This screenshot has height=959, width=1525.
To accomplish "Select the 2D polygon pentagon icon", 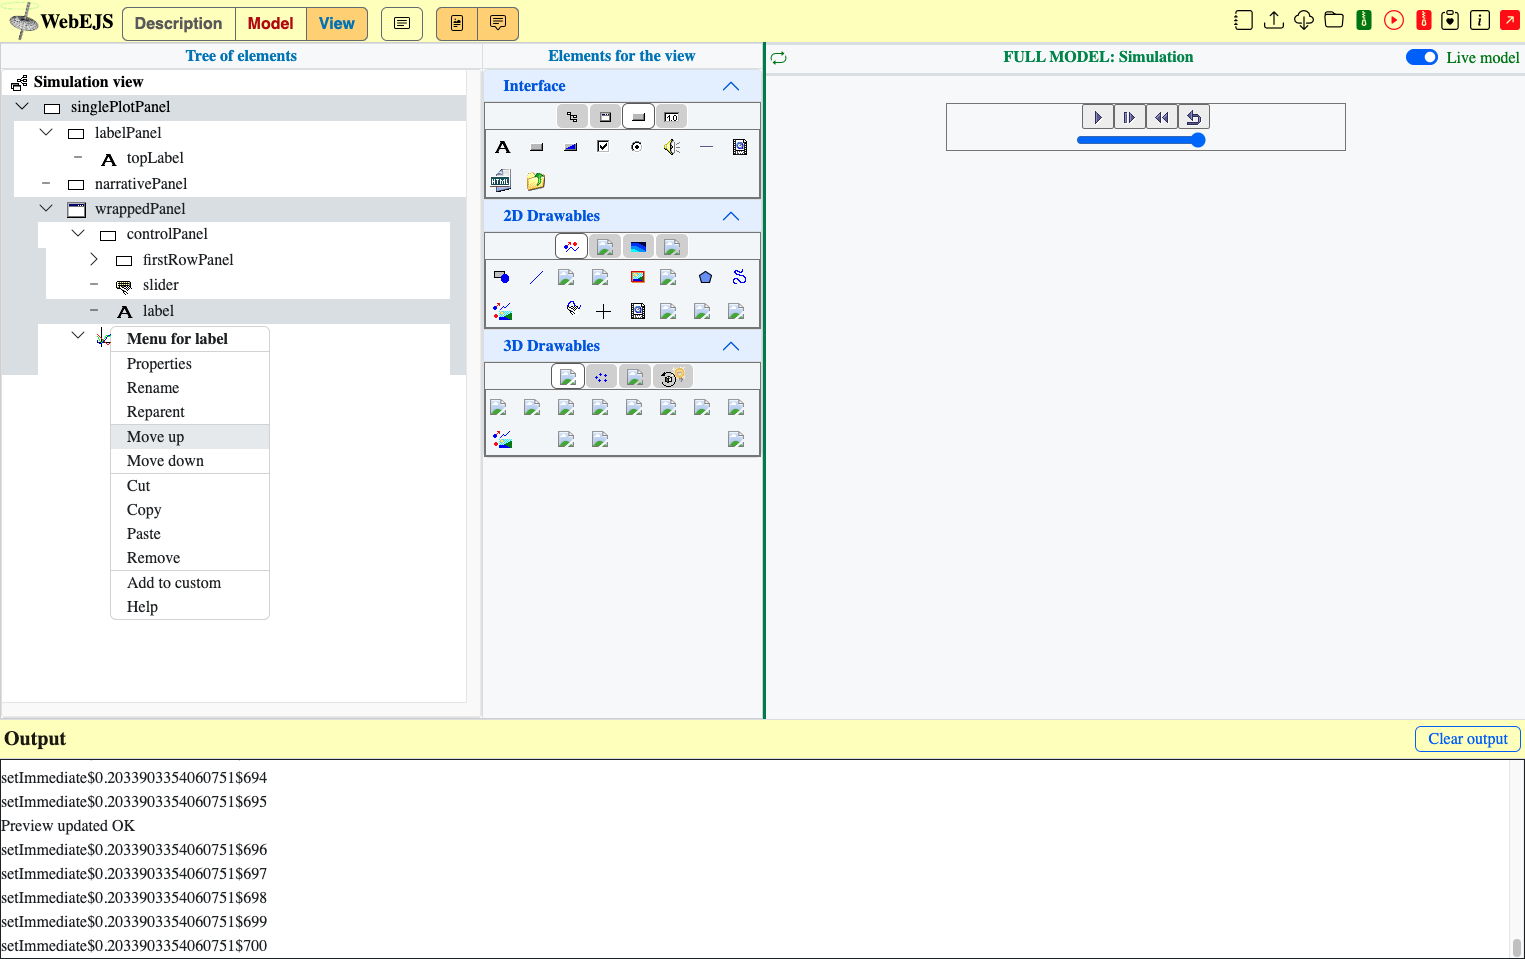I will pos(705,277).
